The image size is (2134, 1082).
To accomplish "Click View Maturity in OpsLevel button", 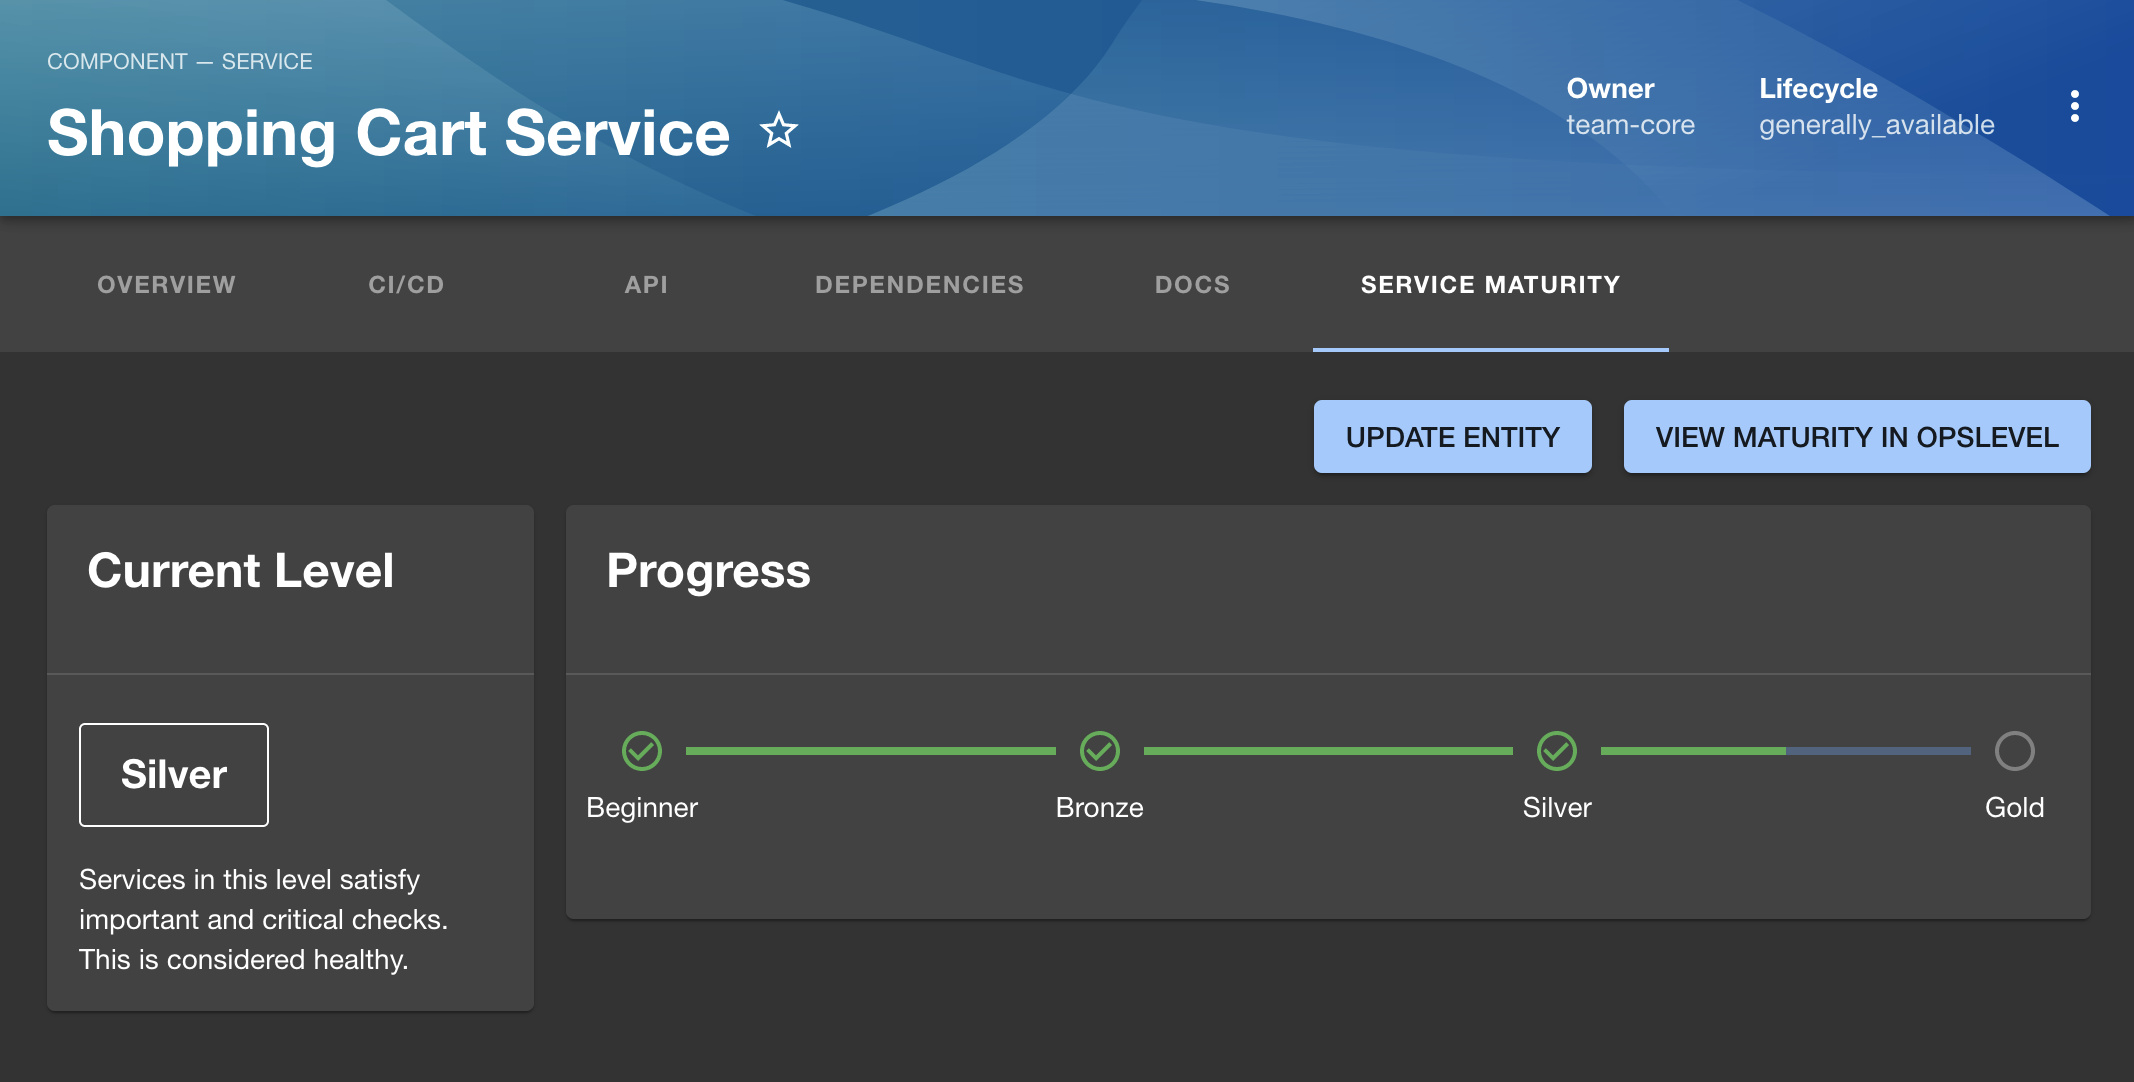I will [1856, 437].
